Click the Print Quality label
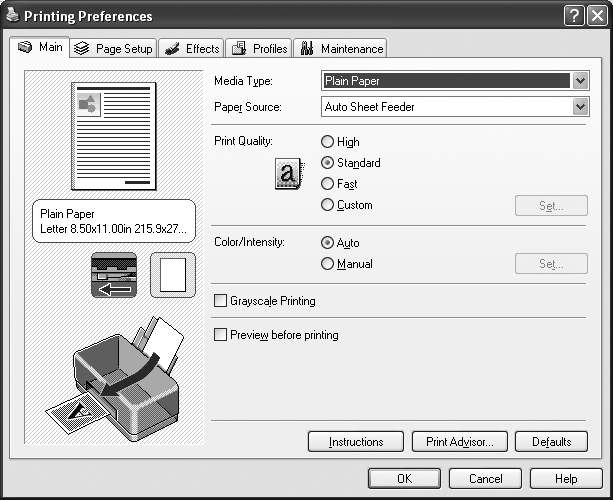The height and width of the screenshot is (500, 613). (243, 141)
